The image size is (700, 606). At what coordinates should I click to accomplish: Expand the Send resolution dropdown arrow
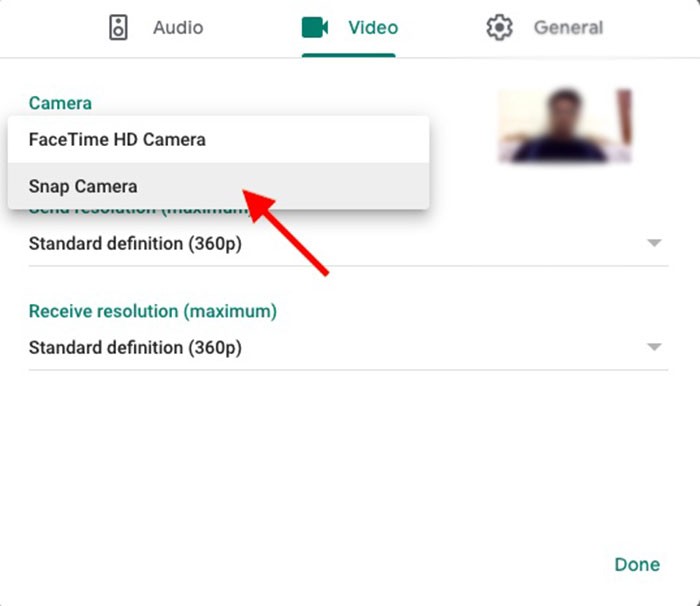pos(654,243)
